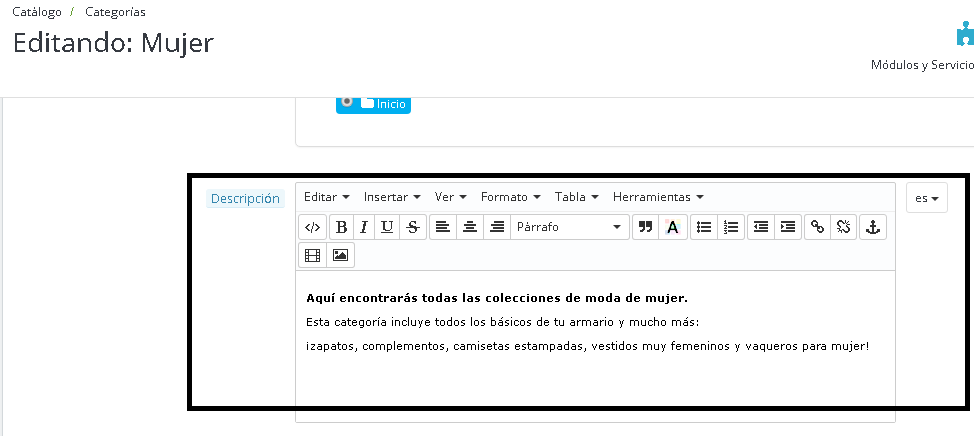Click the line 'Esta categoría incluye todos los básicos'
Screen dimensions: 974x436
503,322
